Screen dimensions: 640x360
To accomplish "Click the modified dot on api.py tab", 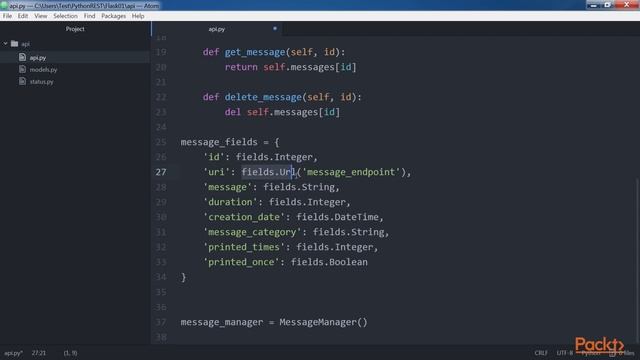I will coord(275,29).
